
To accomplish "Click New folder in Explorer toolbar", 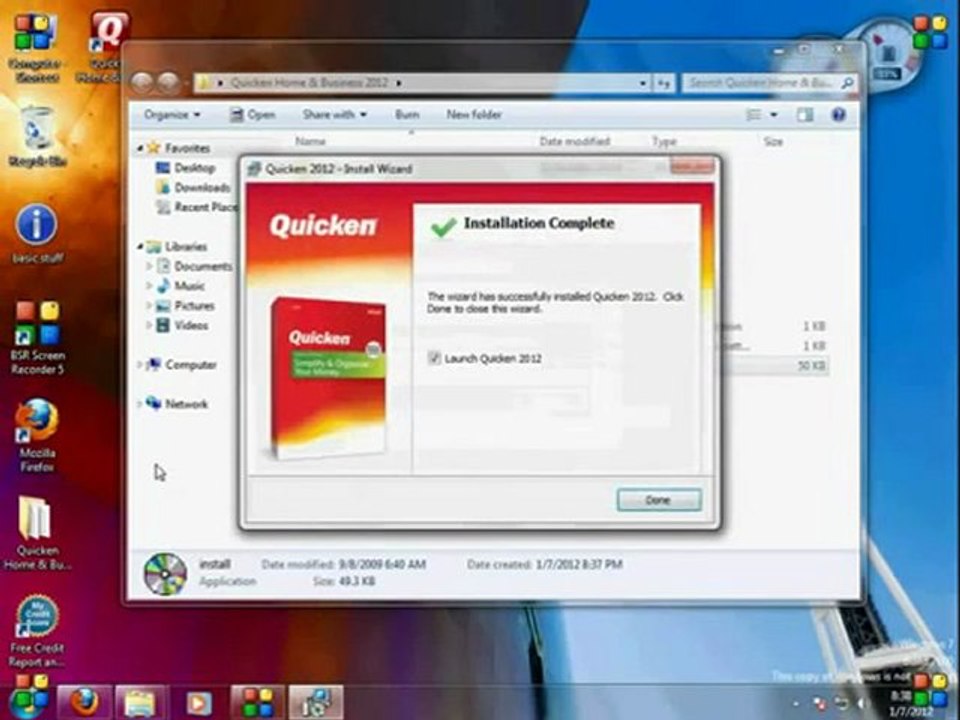I will (474, 114).
